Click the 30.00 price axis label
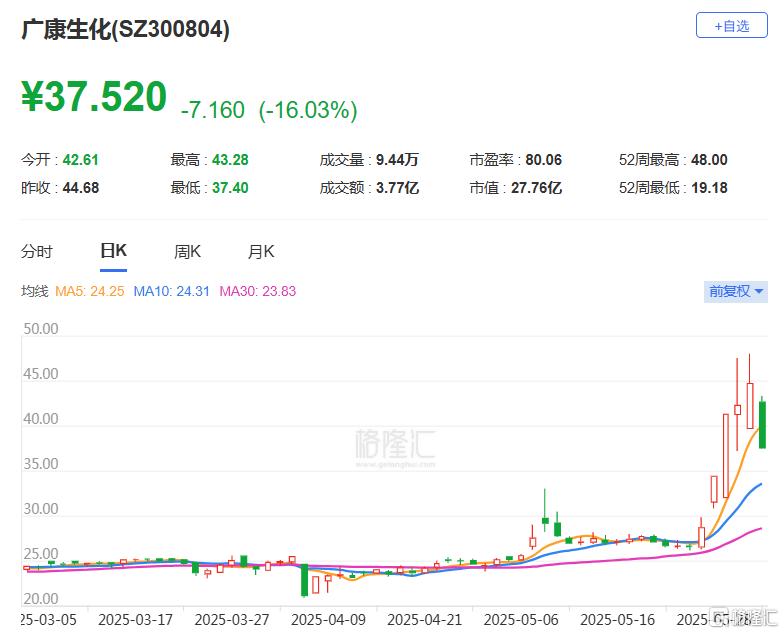The width and height of the screenshot is (784, 634). click(x=41, y=509)
